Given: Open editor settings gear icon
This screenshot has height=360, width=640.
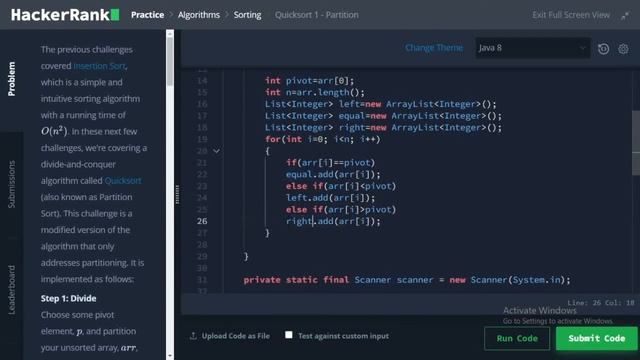Looking at the screenshot, I should pyautogui.click(x=623, y=49).
